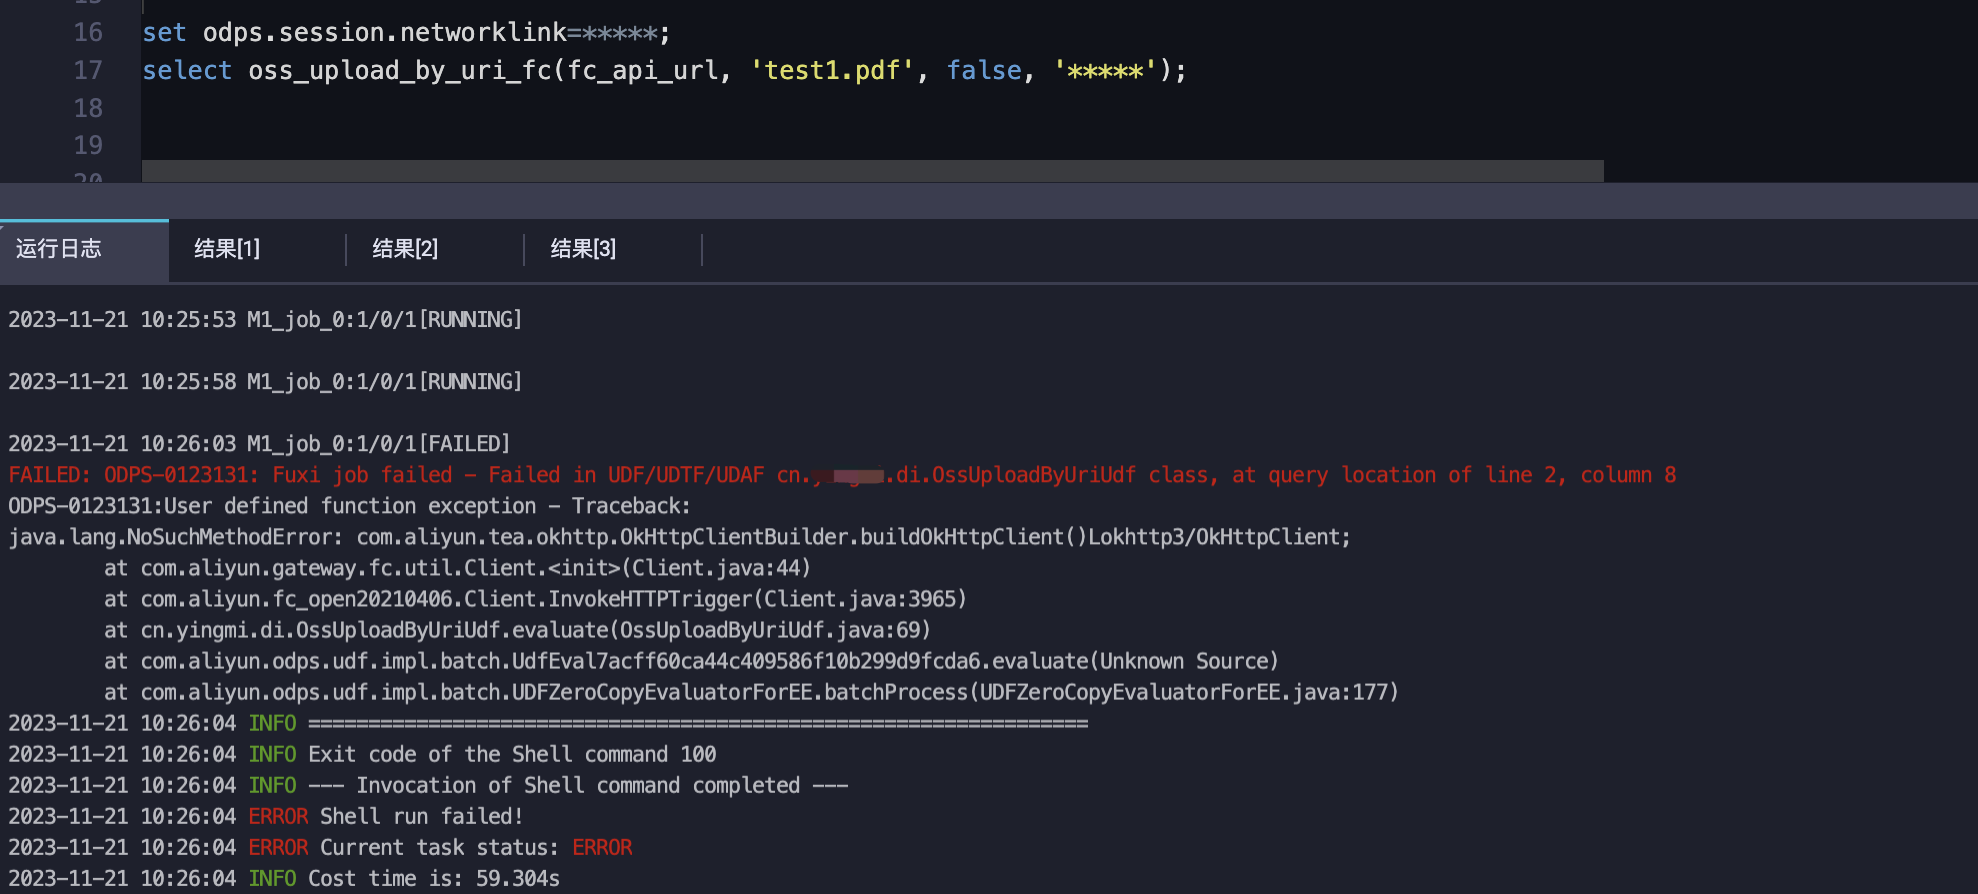This screenshot has width=1978, height=894.
Task: Click the 'set' keyword on line 16
Action: coord(164,33)
